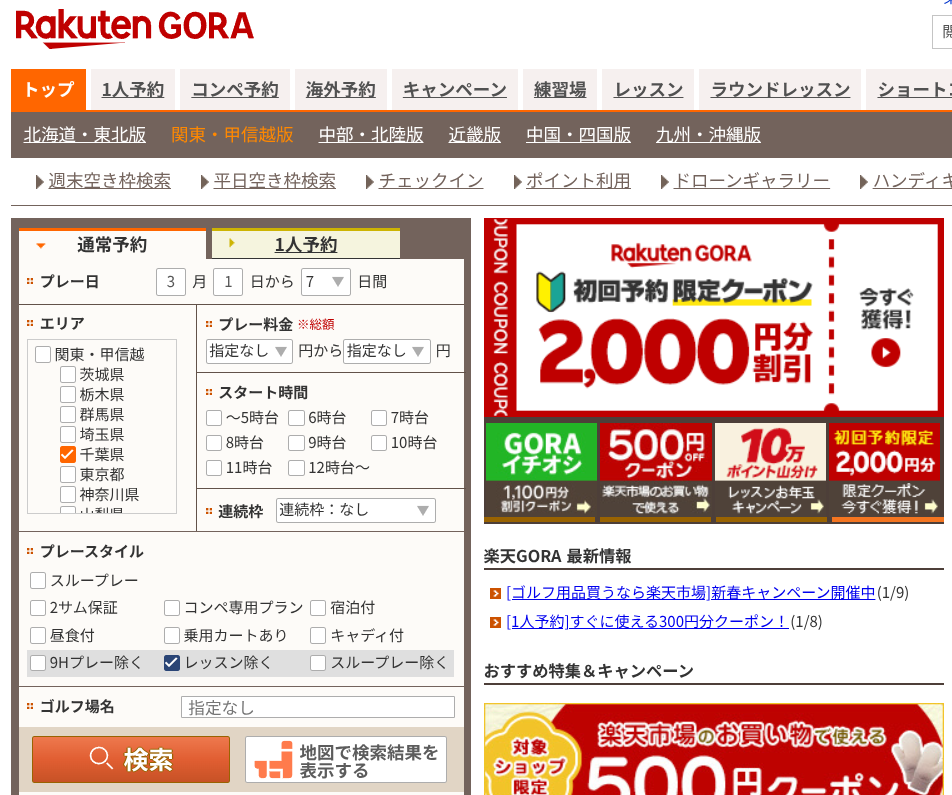The image size is (952, 795).
Task: Select the 近畿版 region link
Action: 475,134
